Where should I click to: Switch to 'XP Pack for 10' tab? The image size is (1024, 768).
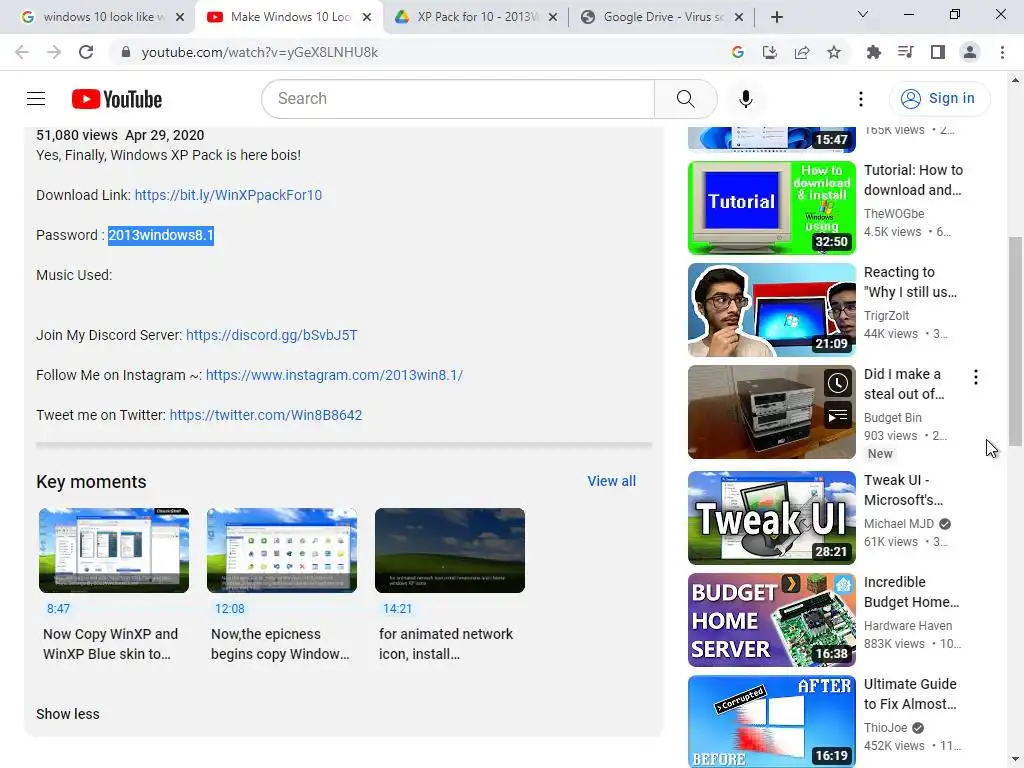[x=476, y=17]
